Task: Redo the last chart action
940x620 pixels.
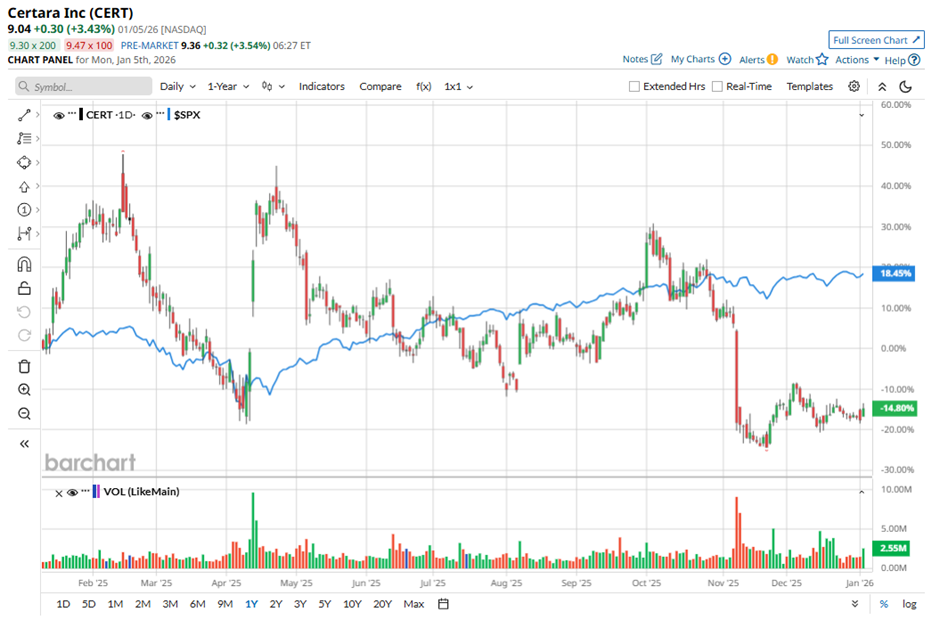Action: 24,335
